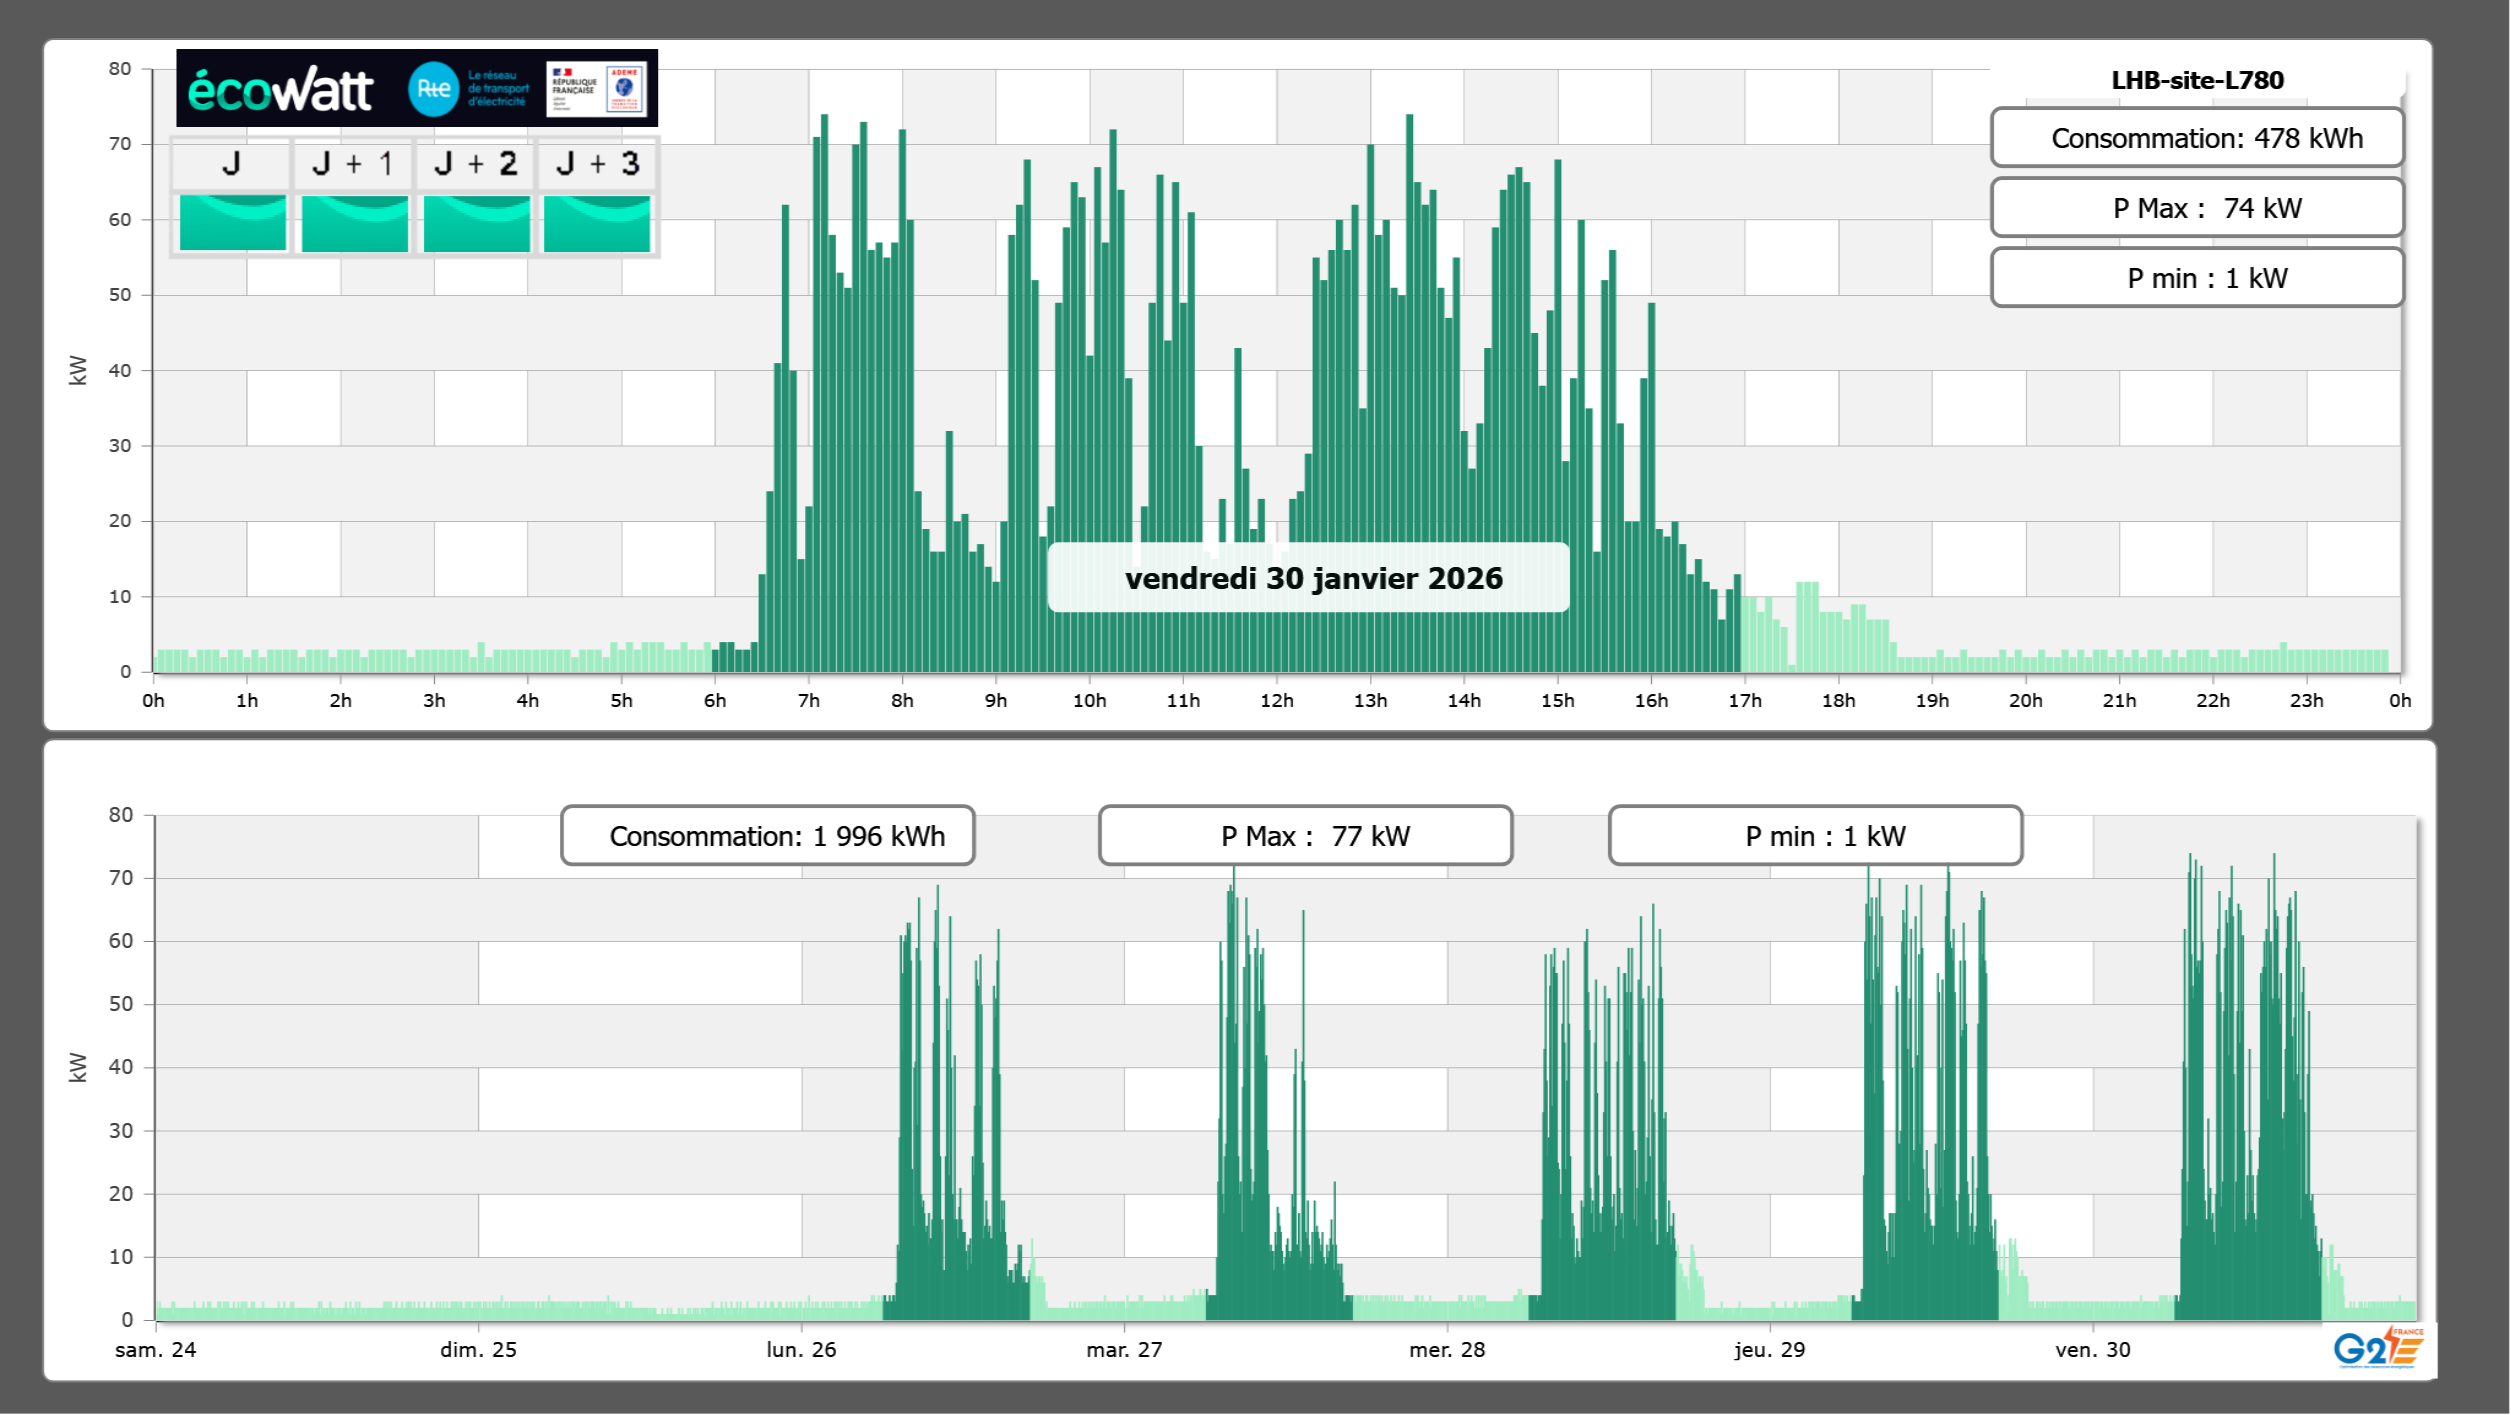This screenshot has width=2511, height=1415.
Task: Click the green J + 1 indicator
Action: pyautogui.click(x=354, y=222)
